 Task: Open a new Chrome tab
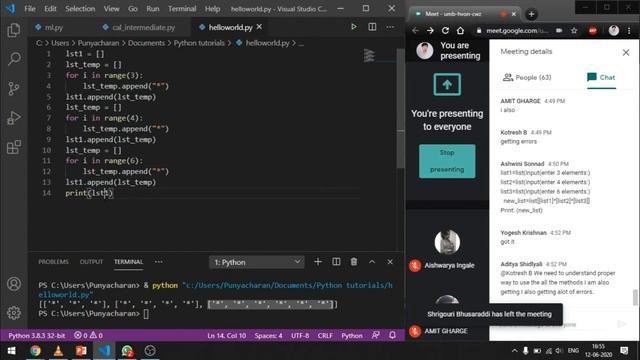531,14
